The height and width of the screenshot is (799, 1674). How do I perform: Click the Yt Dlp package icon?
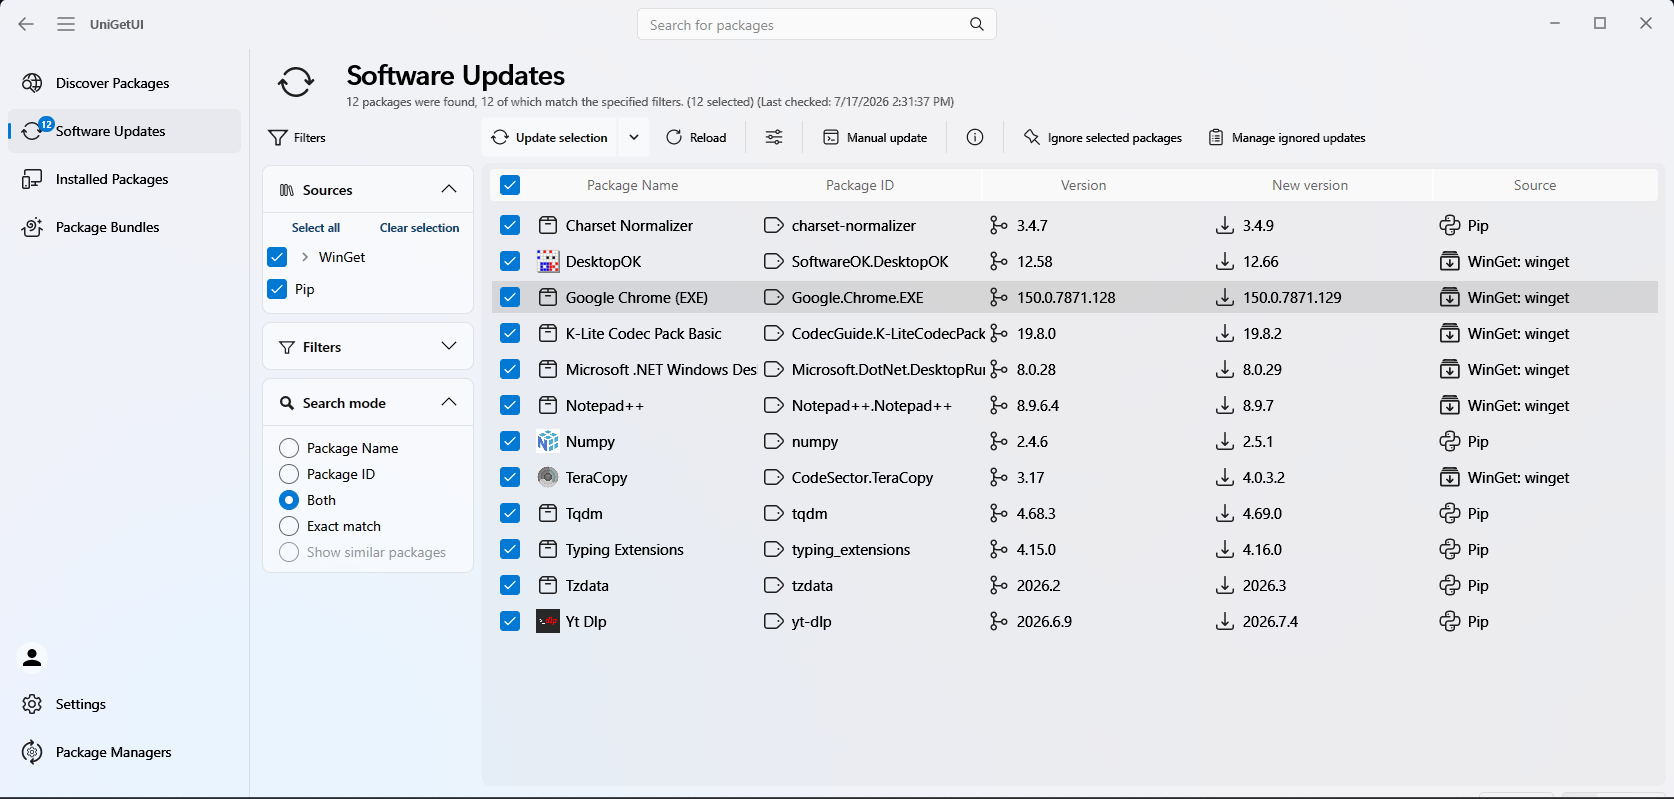click(548, 621)
